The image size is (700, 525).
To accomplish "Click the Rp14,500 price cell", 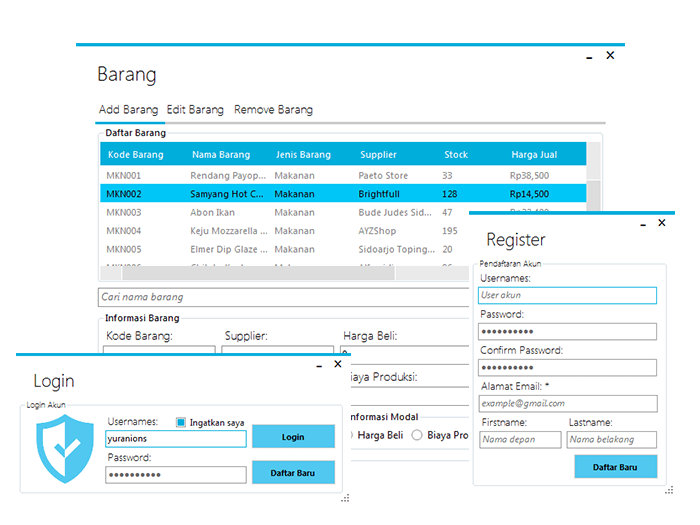I will (529, 194).
